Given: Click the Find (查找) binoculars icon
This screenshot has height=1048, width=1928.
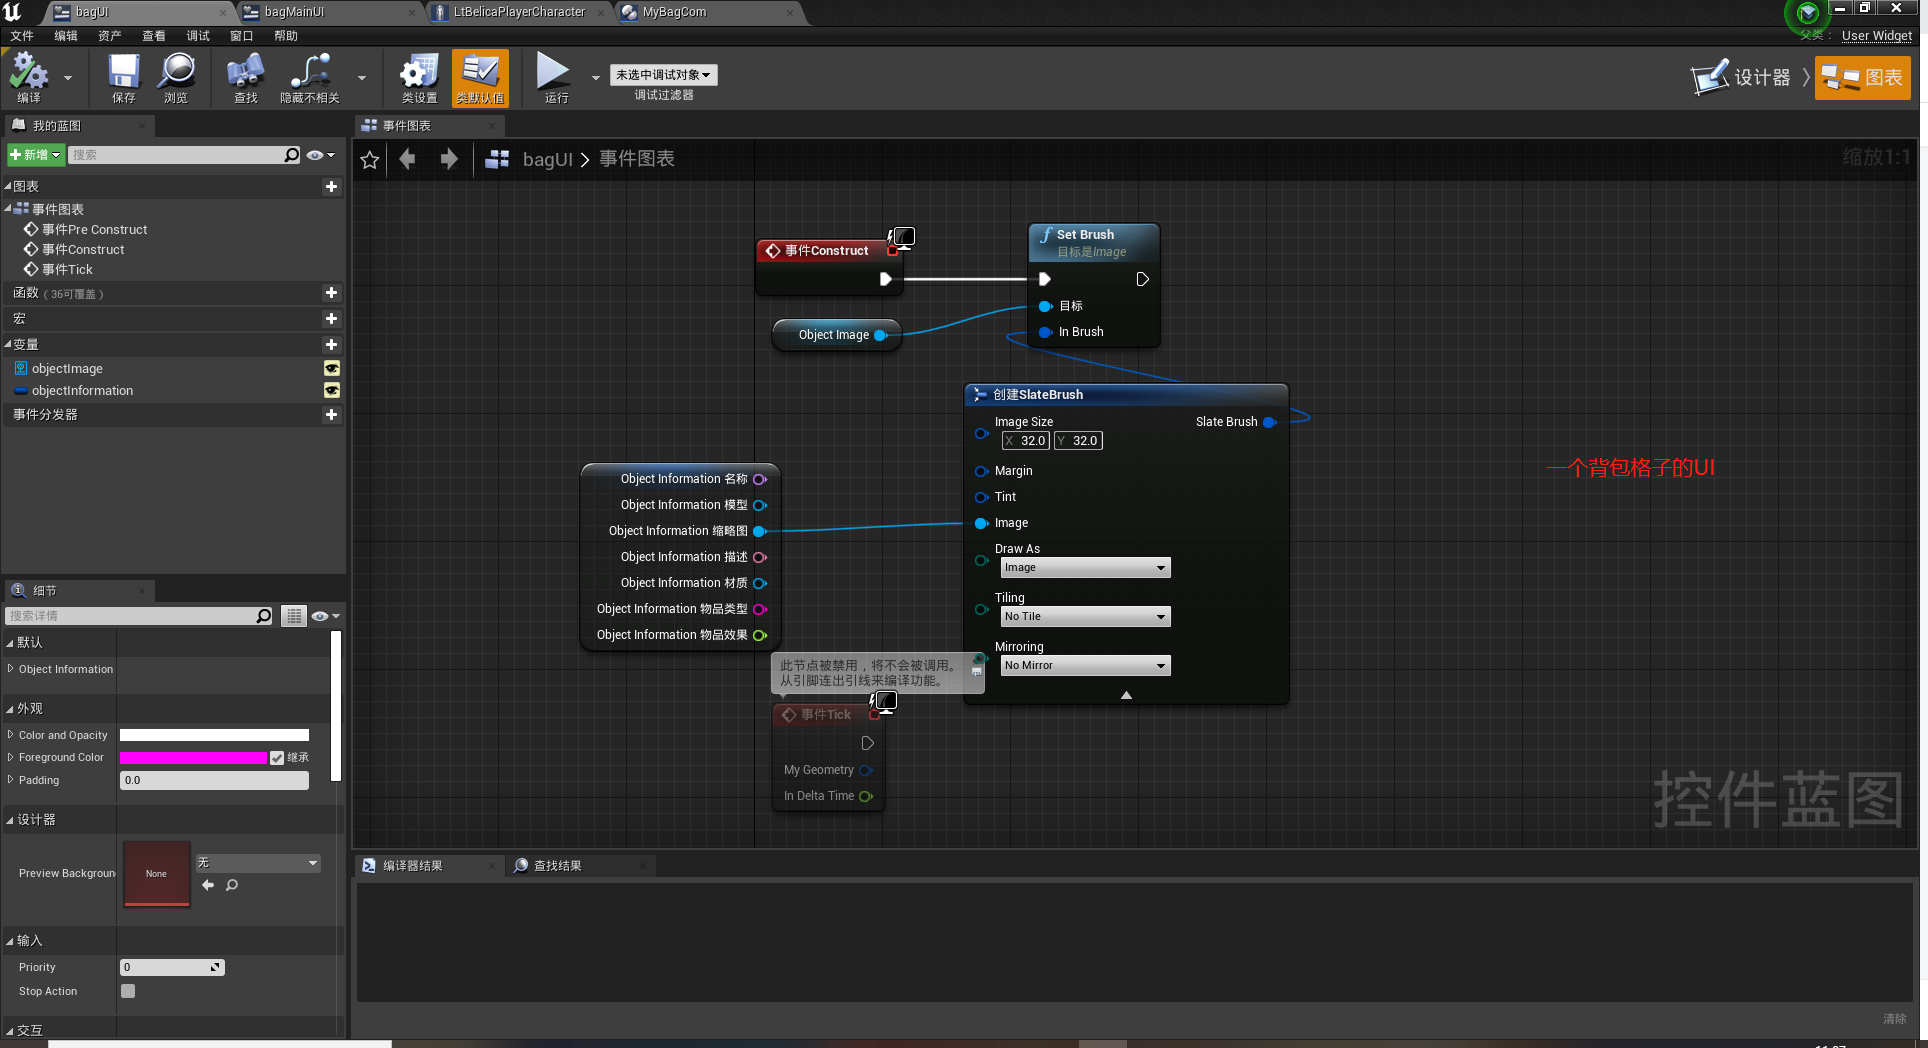Looking at the screenshot, I should coord(245,72).
